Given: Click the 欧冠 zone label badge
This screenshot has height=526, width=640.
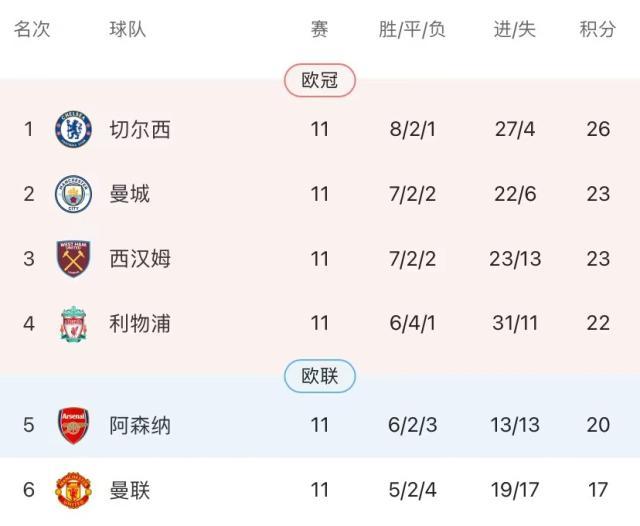Looking at the screenshot, I should (x=319, y=80).
